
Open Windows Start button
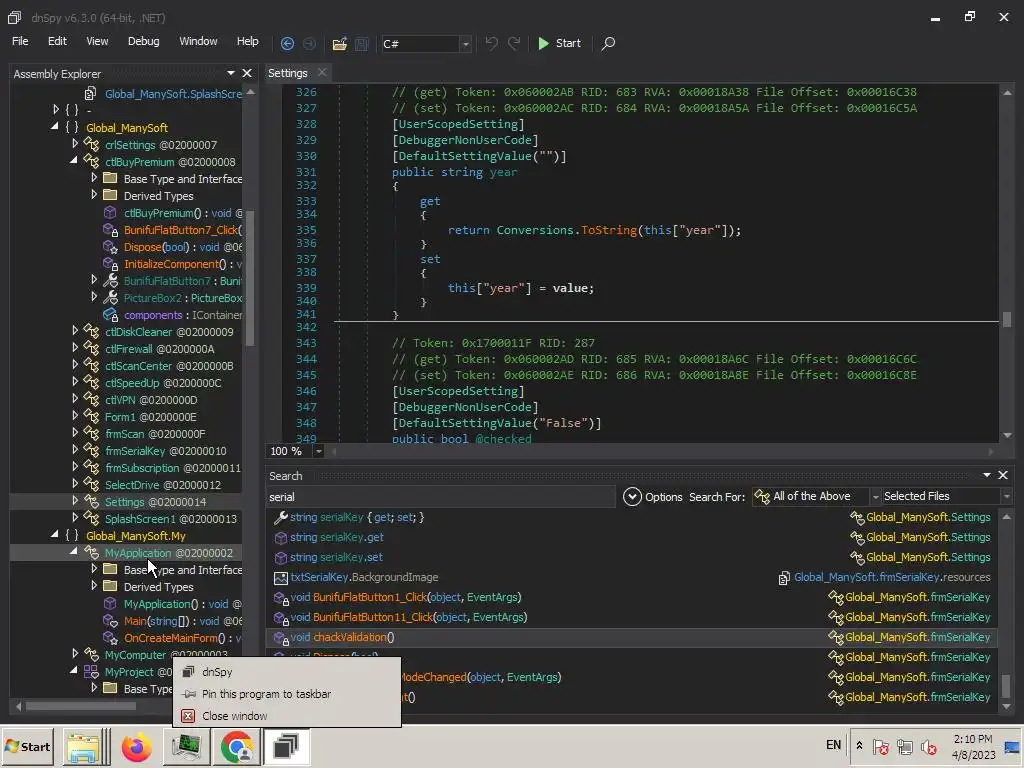tap(28, 746)
